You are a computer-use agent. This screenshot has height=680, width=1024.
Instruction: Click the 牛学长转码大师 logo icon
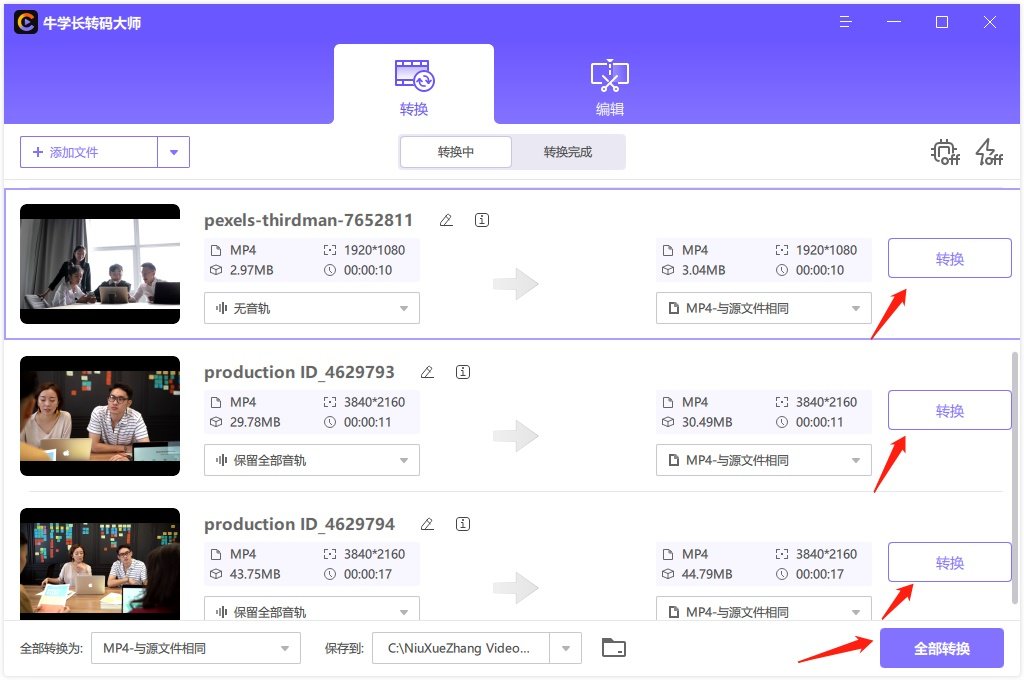(25, 21)
